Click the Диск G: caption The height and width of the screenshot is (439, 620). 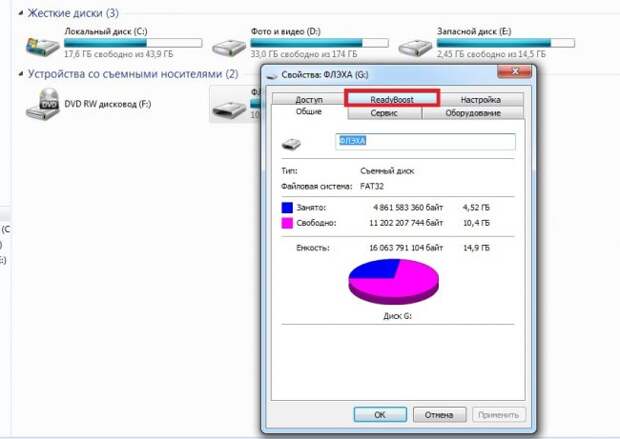[x=397, y=316]
